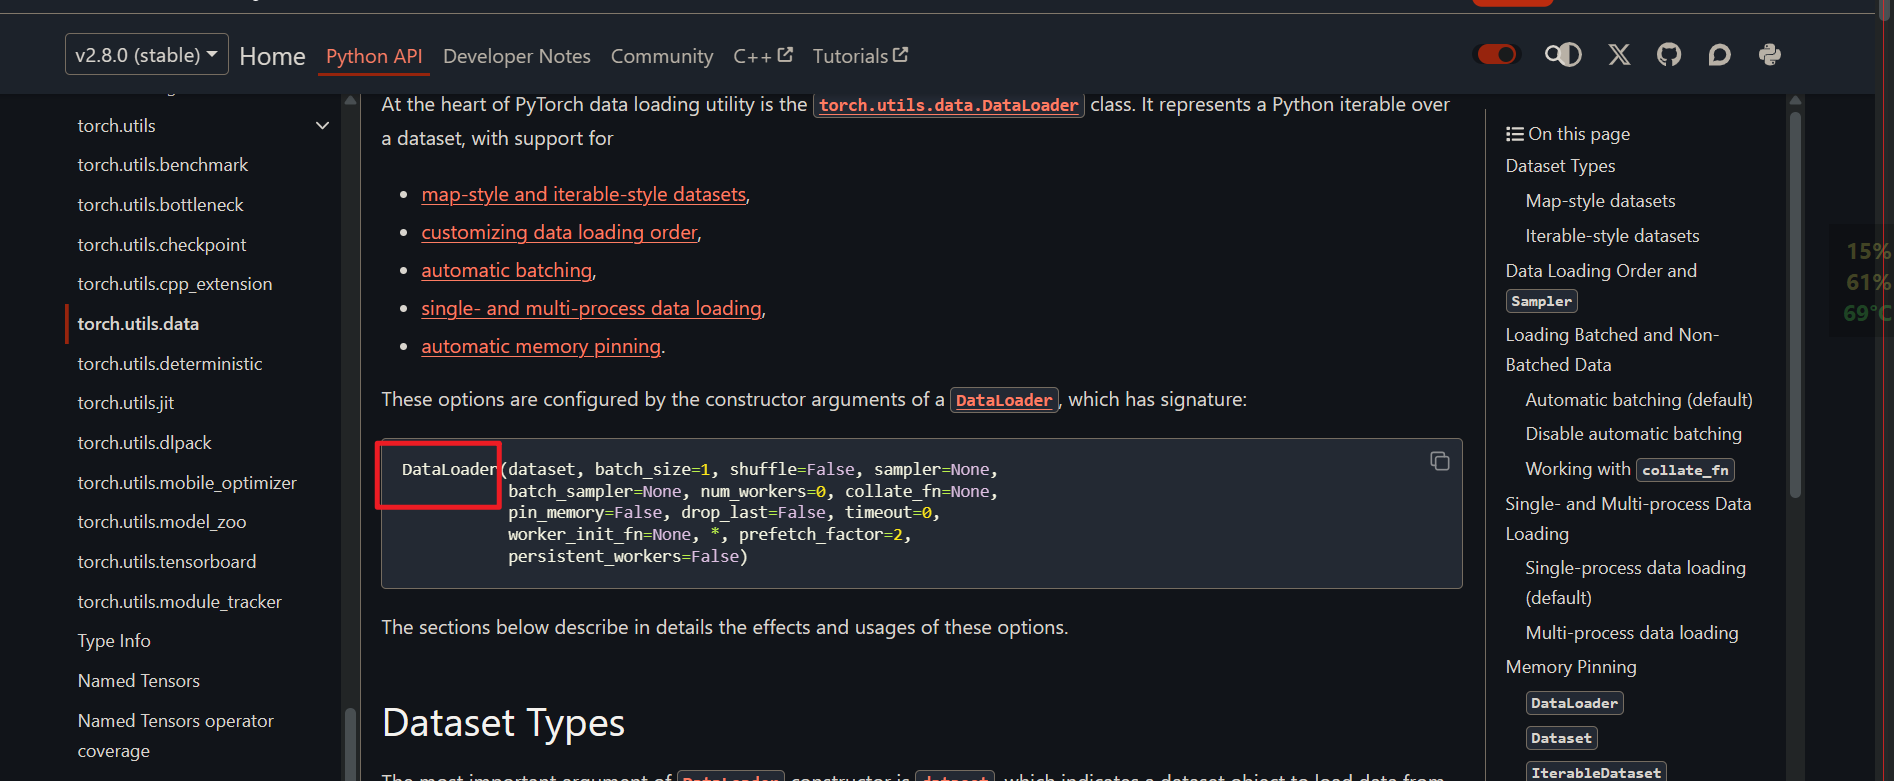1894x781 pixels.
Task: Select torch.utils.jit in the sidebar
Action: click(126, 403)
